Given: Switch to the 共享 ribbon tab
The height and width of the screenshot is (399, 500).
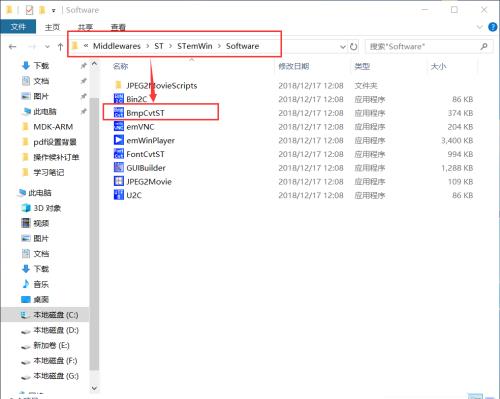Looking at the screenshot, I should point(85,27).
